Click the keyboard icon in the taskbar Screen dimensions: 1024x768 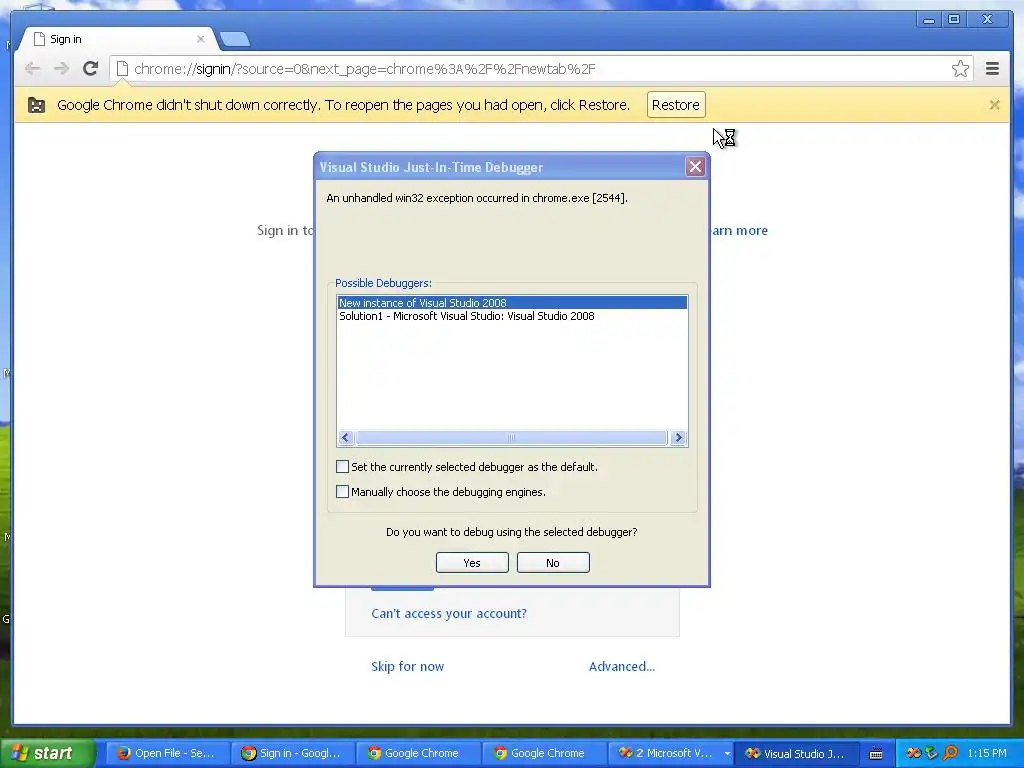pyautogui.click(x=876, y=754)
